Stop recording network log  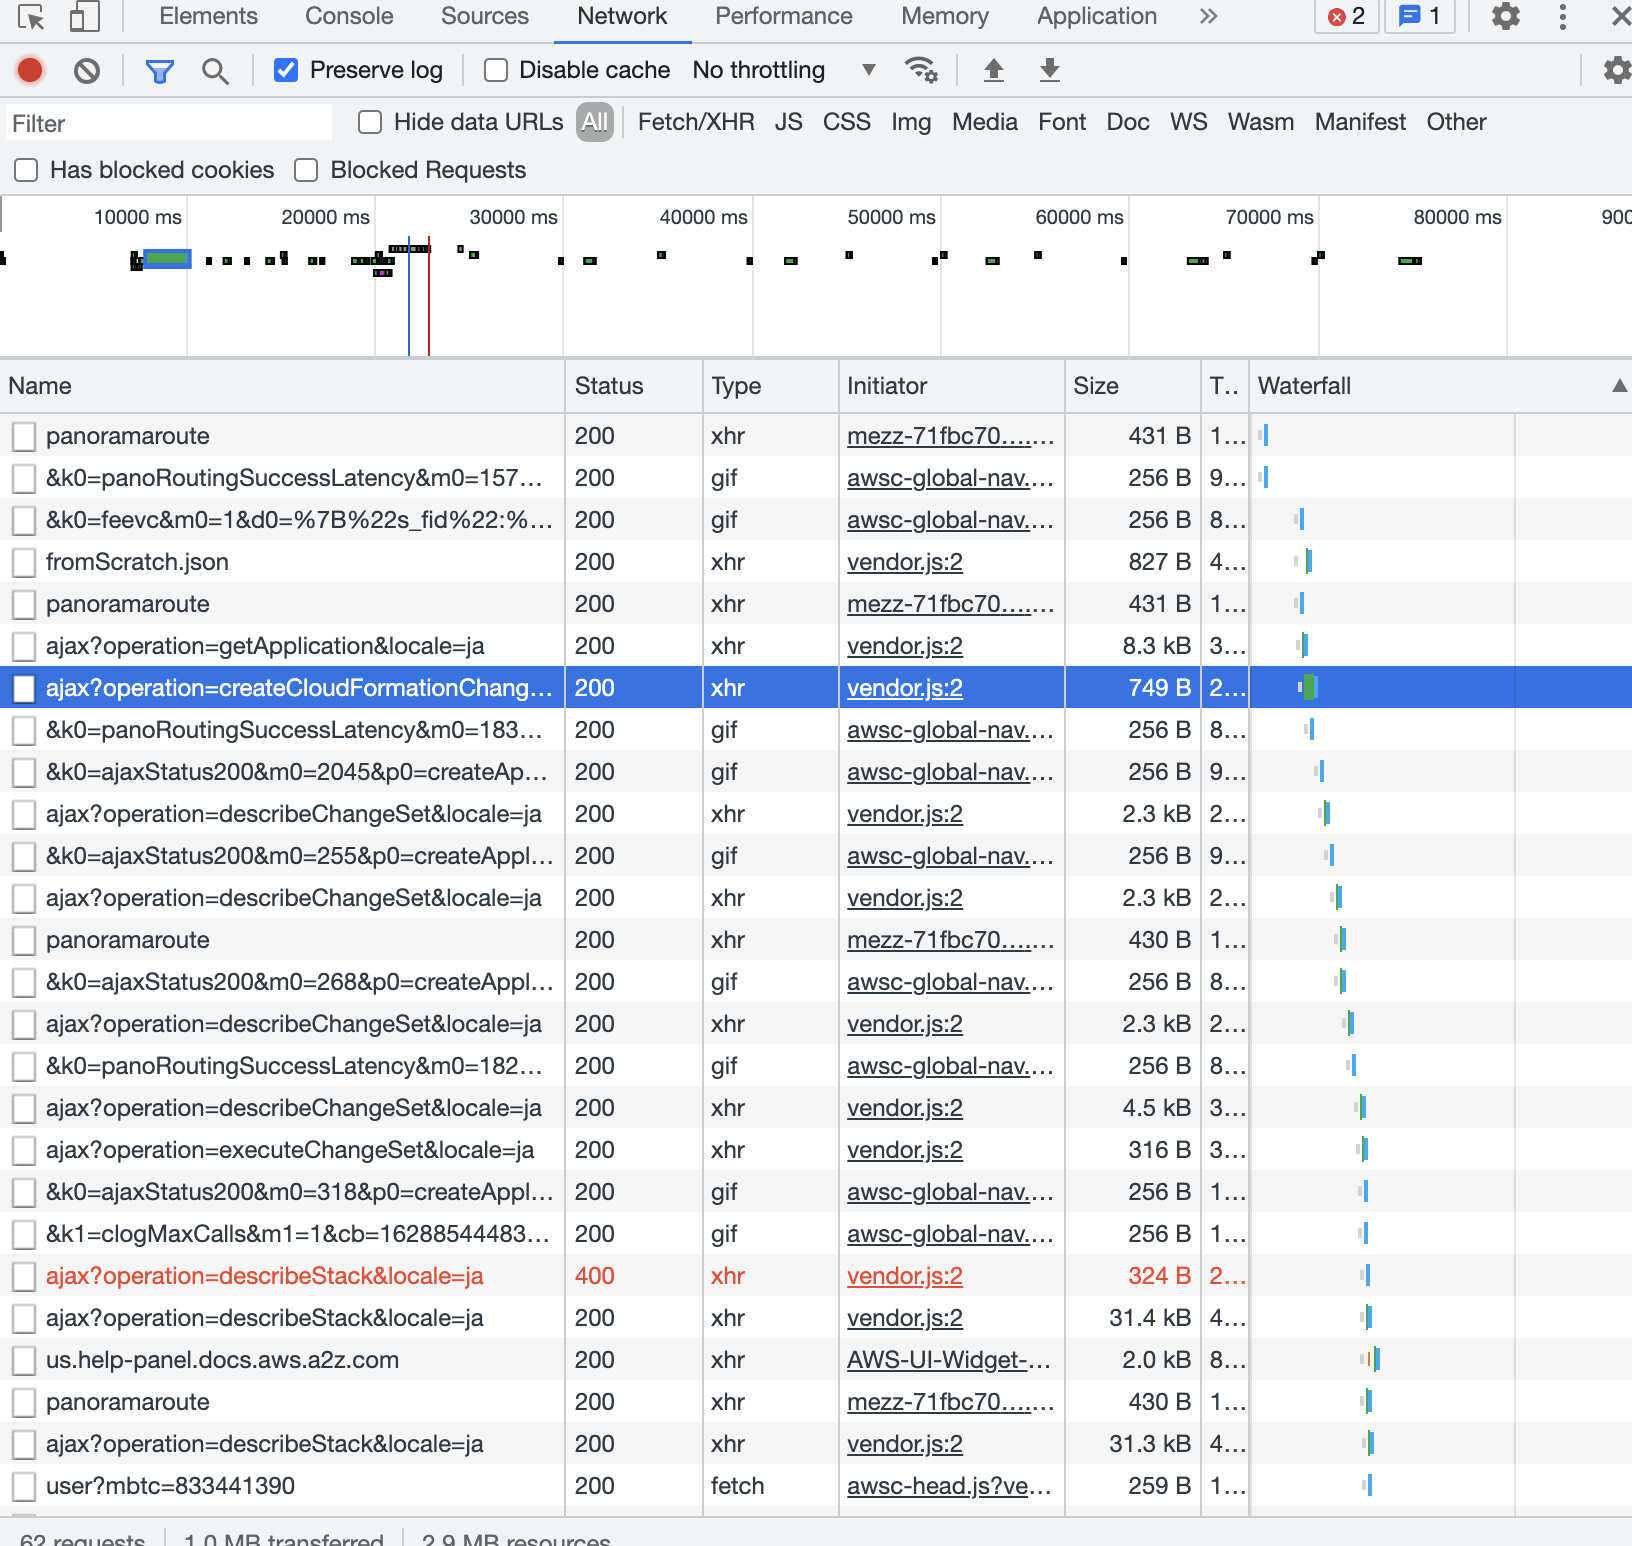[x=30, y=70]
